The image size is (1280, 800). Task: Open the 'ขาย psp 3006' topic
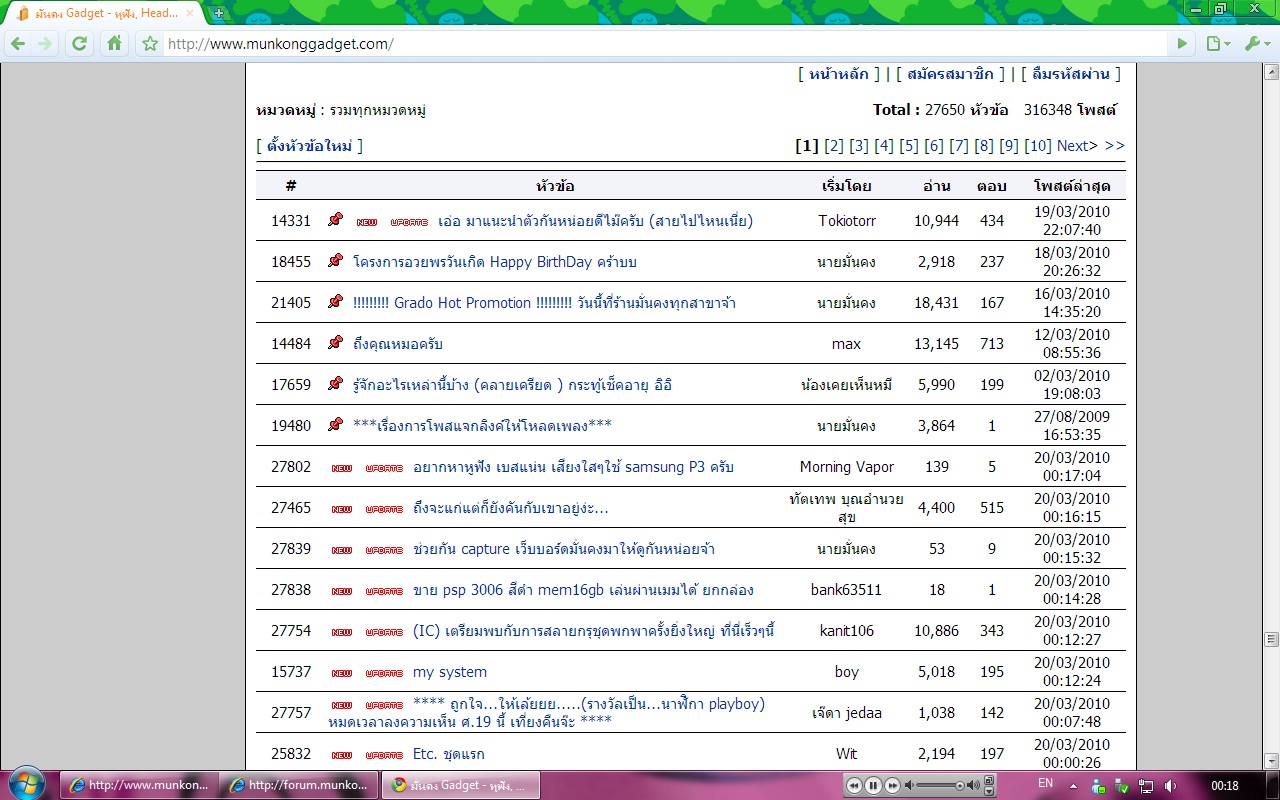pos(583,590)
